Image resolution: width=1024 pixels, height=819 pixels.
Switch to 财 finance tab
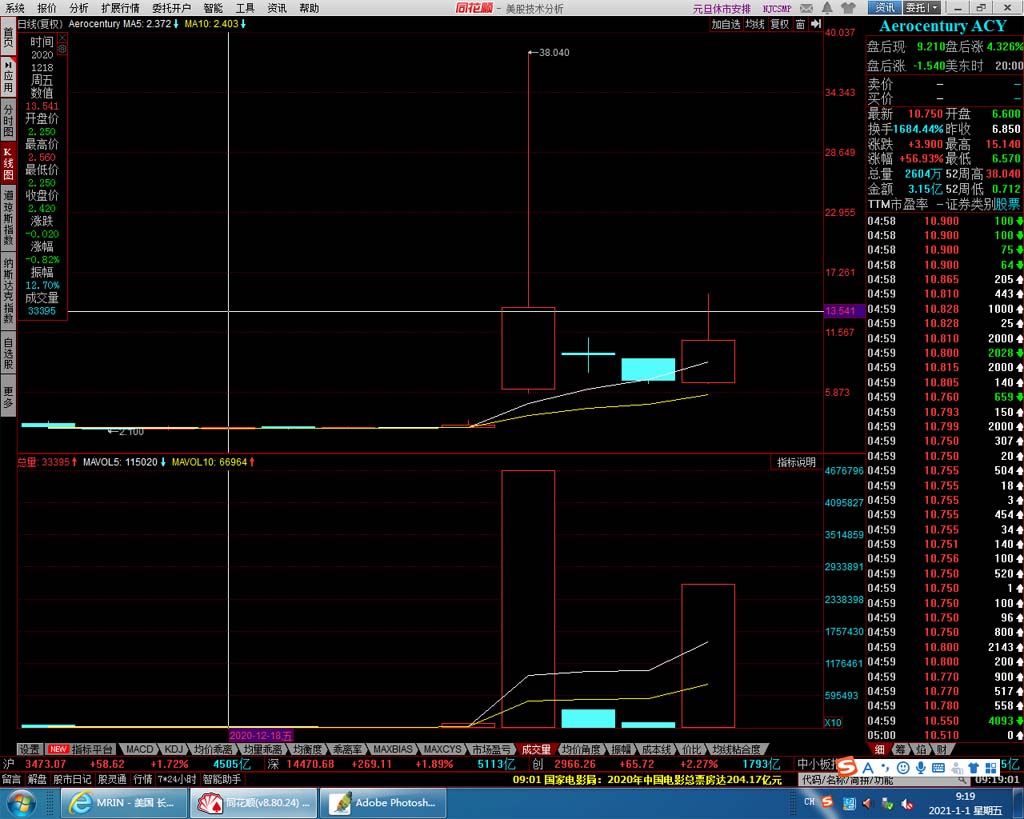point(942,749)
